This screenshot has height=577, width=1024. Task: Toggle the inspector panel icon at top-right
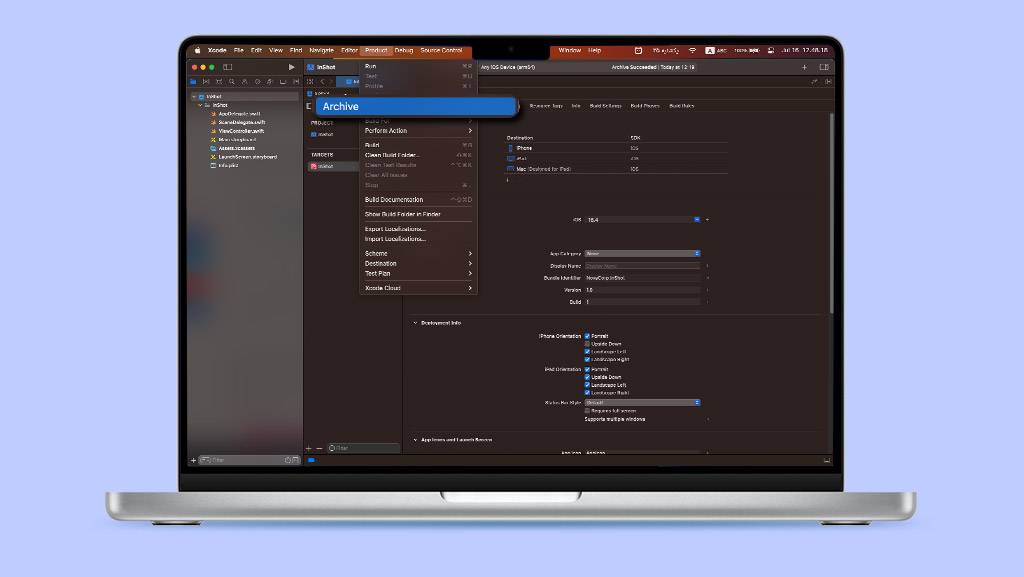pyautogui.click(x=826, y=67)
